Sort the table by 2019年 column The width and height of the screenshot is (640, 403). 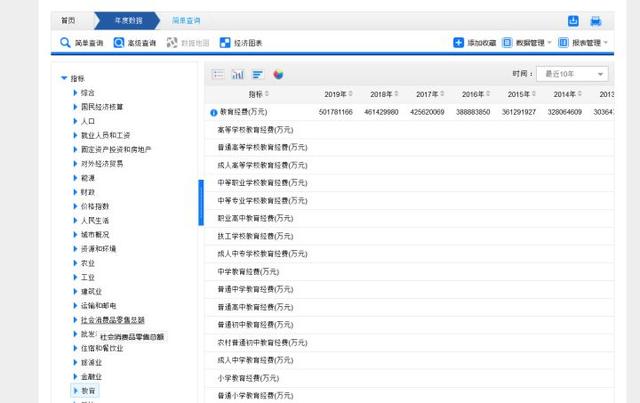pos(336,93)
